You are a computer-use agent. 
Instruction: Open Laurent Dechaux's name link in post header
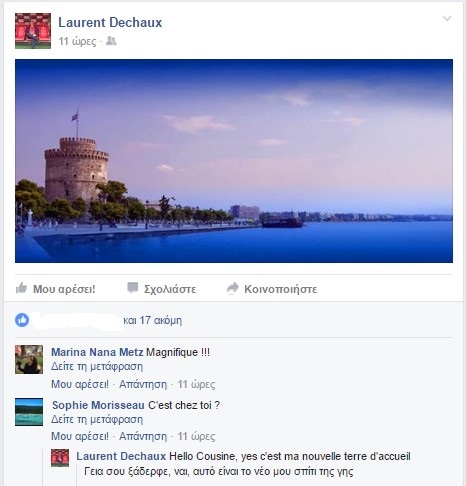[110, 22]
